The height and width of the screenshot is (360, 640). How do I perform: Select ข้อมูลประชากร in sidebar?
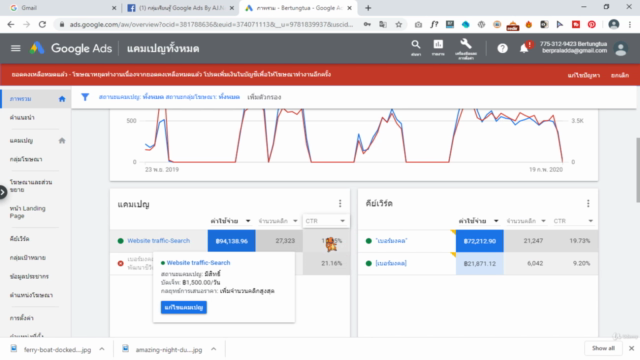[x=29, y=276]
